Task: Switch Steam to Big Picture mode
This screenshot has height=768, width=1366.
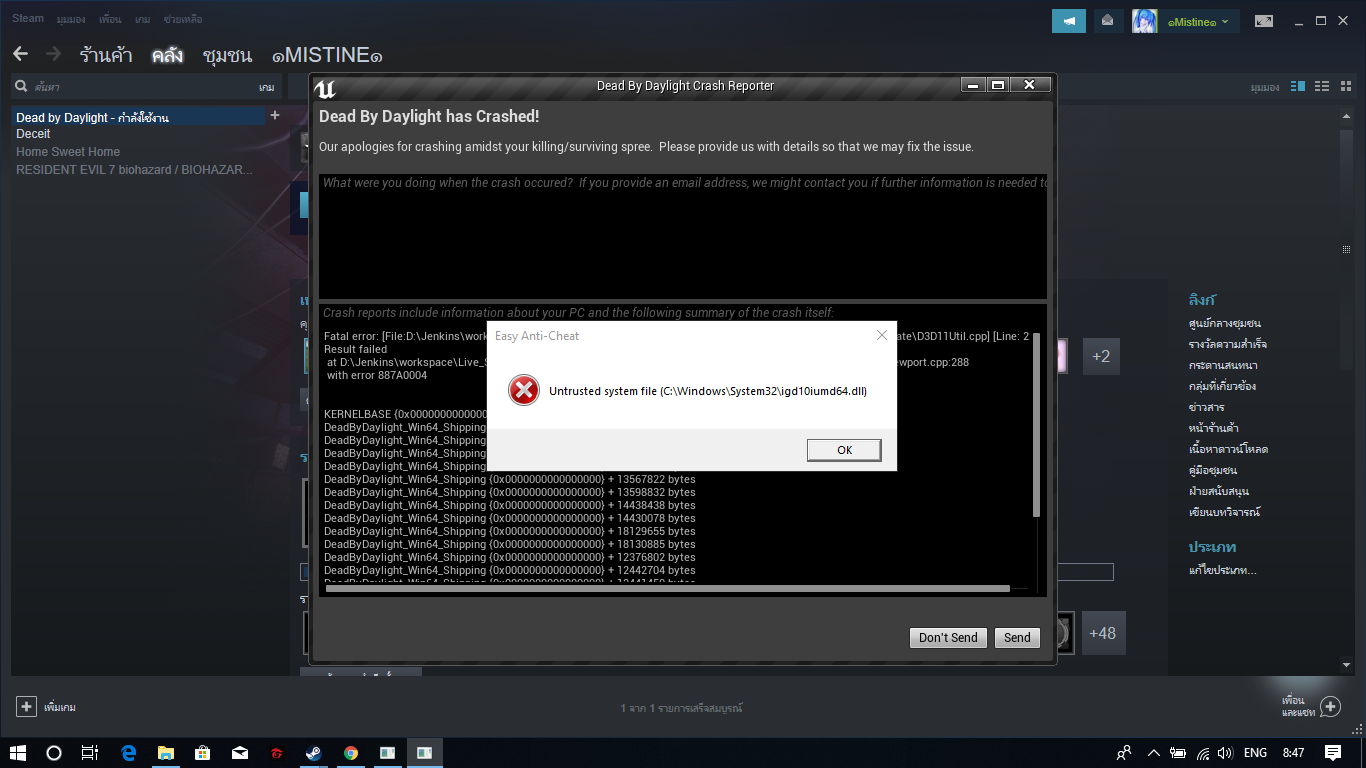Action: click(x=1264, y=21)
